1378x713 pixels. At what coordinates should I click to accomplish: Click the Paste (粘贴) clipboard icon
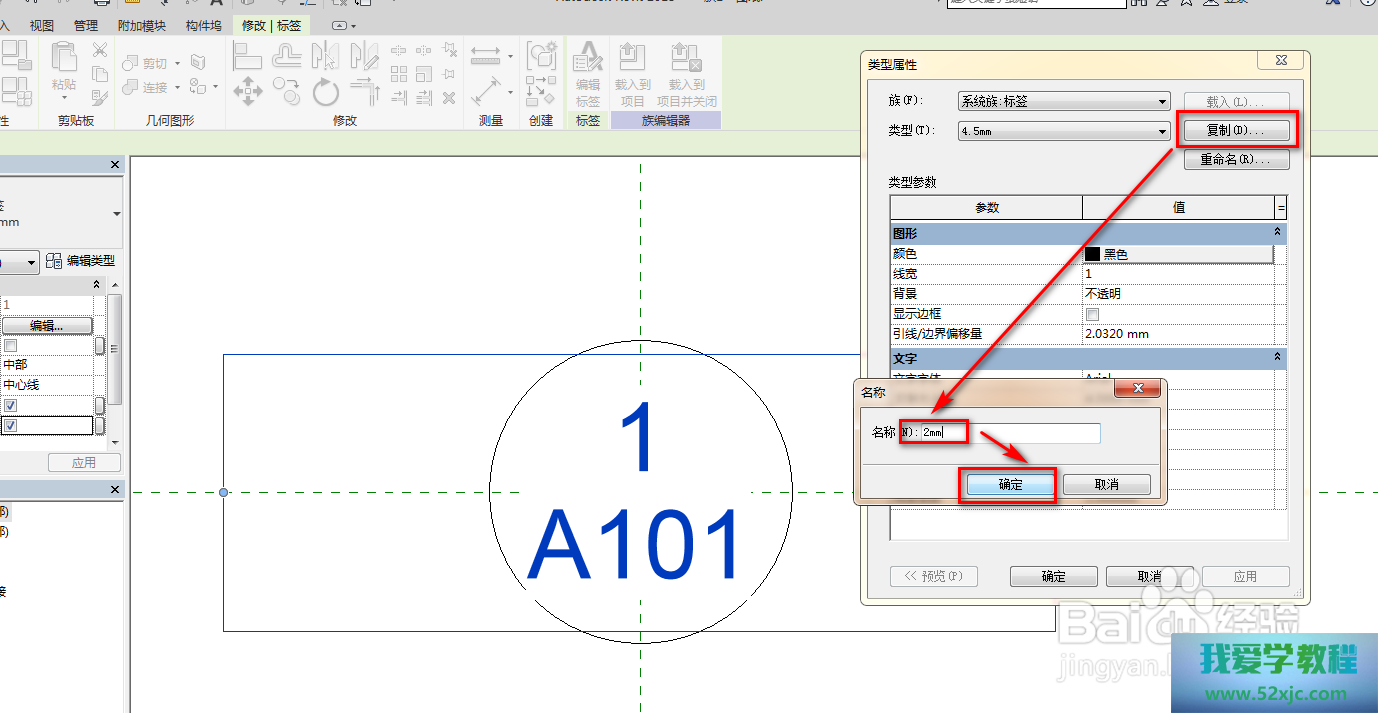(64, 63)
